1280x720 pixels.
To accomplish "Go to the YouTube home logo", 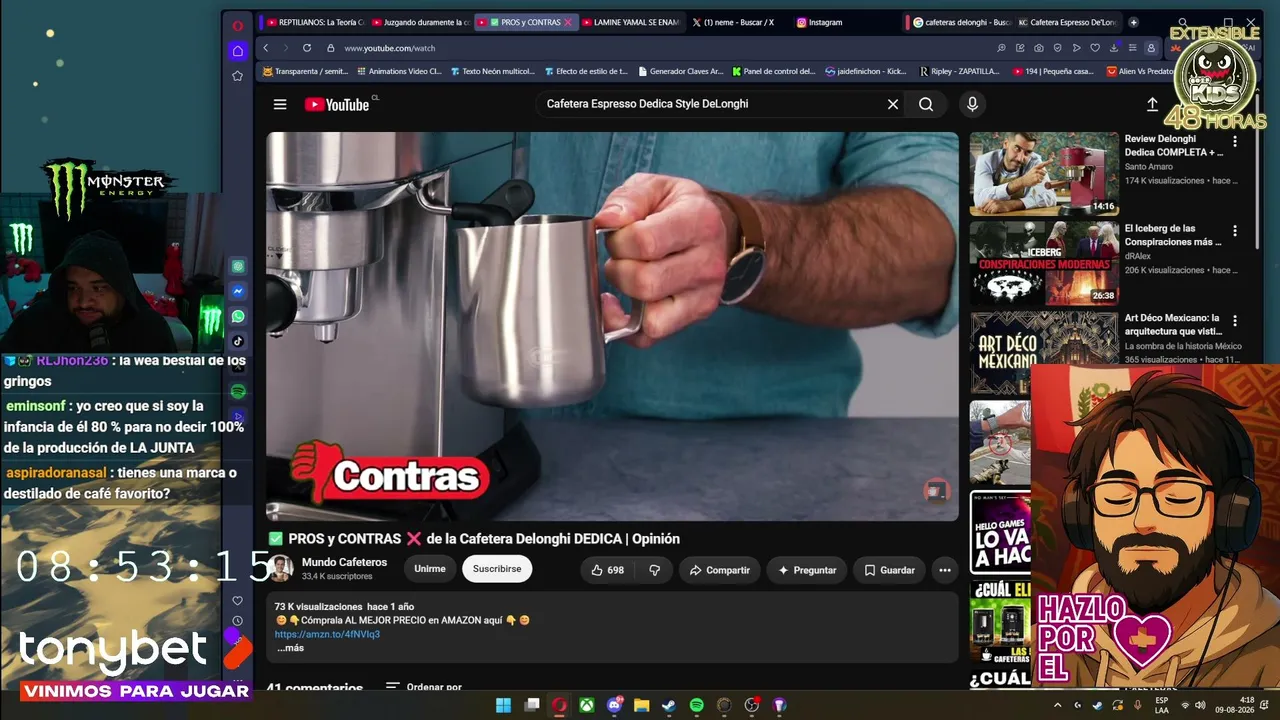I will (x=337, y=104).
